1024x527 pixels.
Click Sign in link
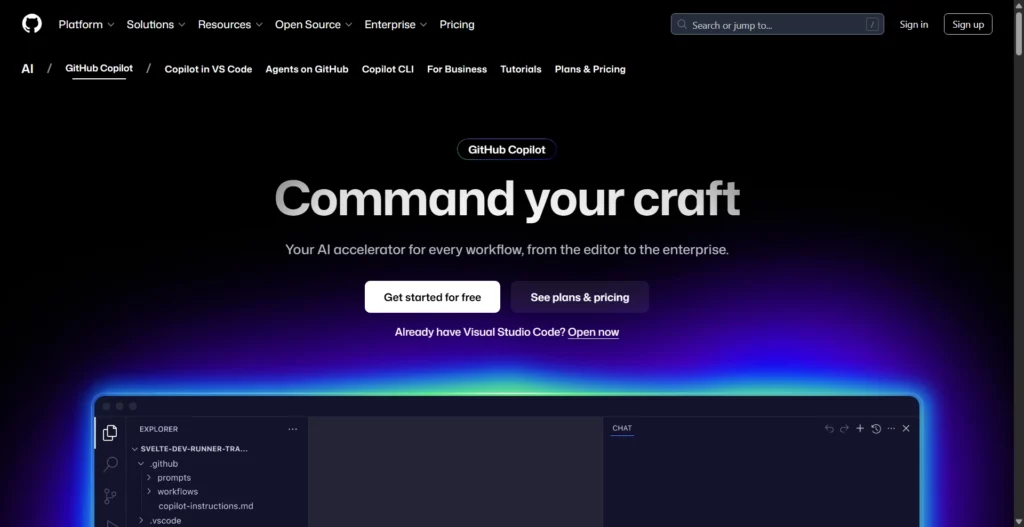(914, 24)
